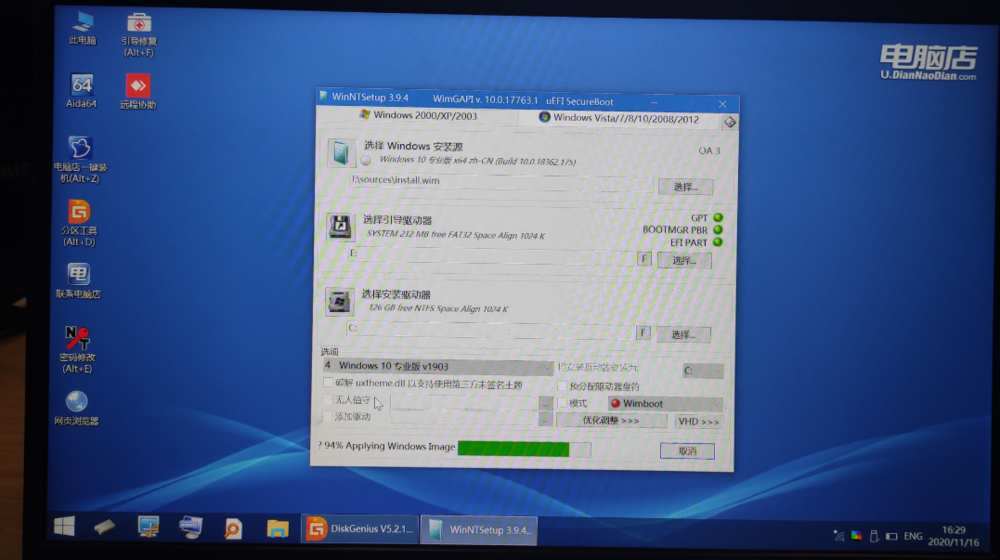Launch the Aida64 desktop icon
Image resolution: width=1000 pixels, height=560 pixels.
pyautogui.click(x=82, y=91)
